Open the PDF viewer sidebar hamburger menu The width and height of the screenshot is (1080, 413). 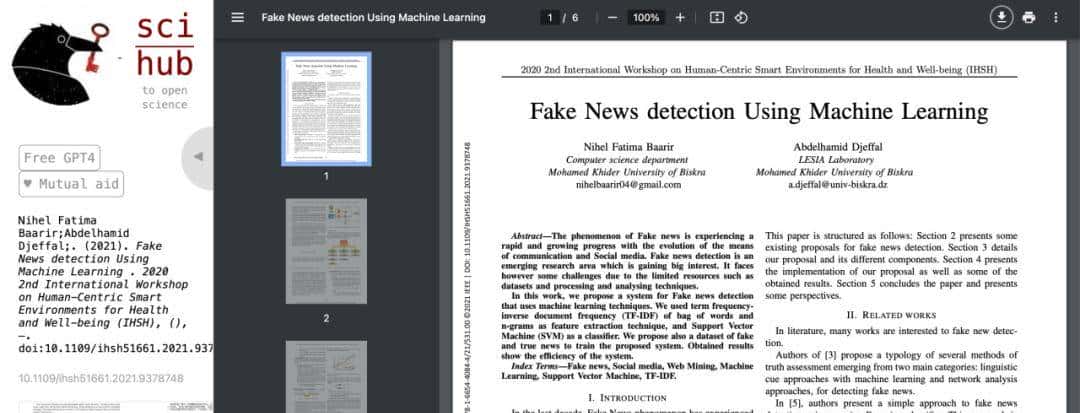238,18
